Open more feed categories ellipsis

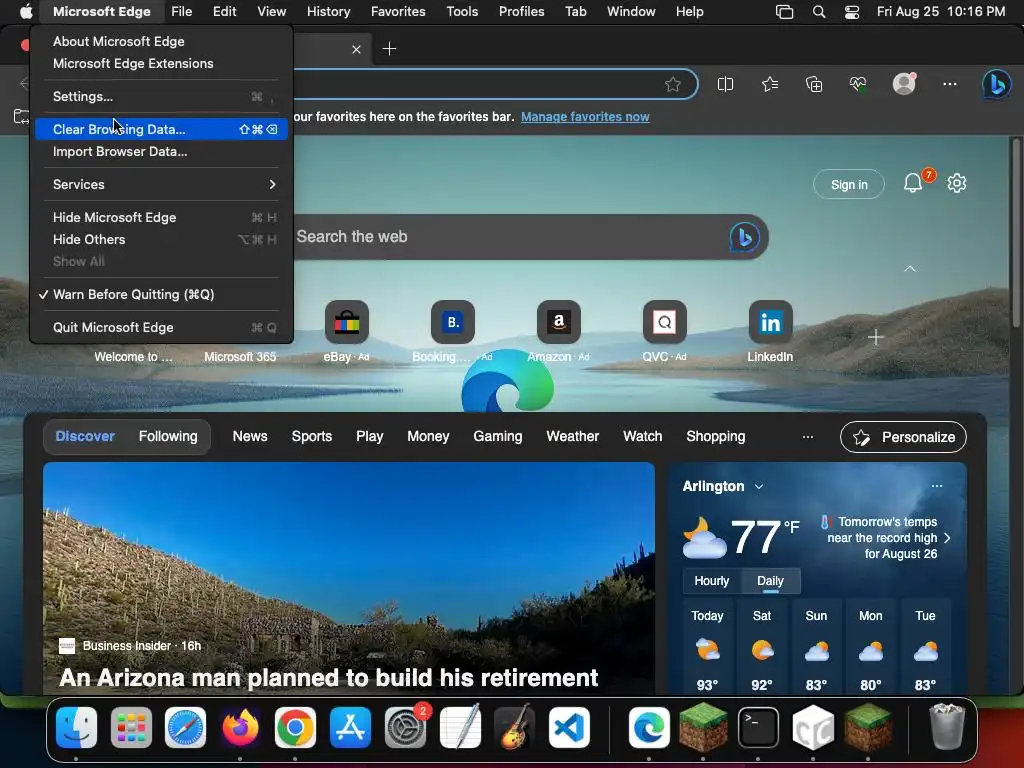[808, 436]
